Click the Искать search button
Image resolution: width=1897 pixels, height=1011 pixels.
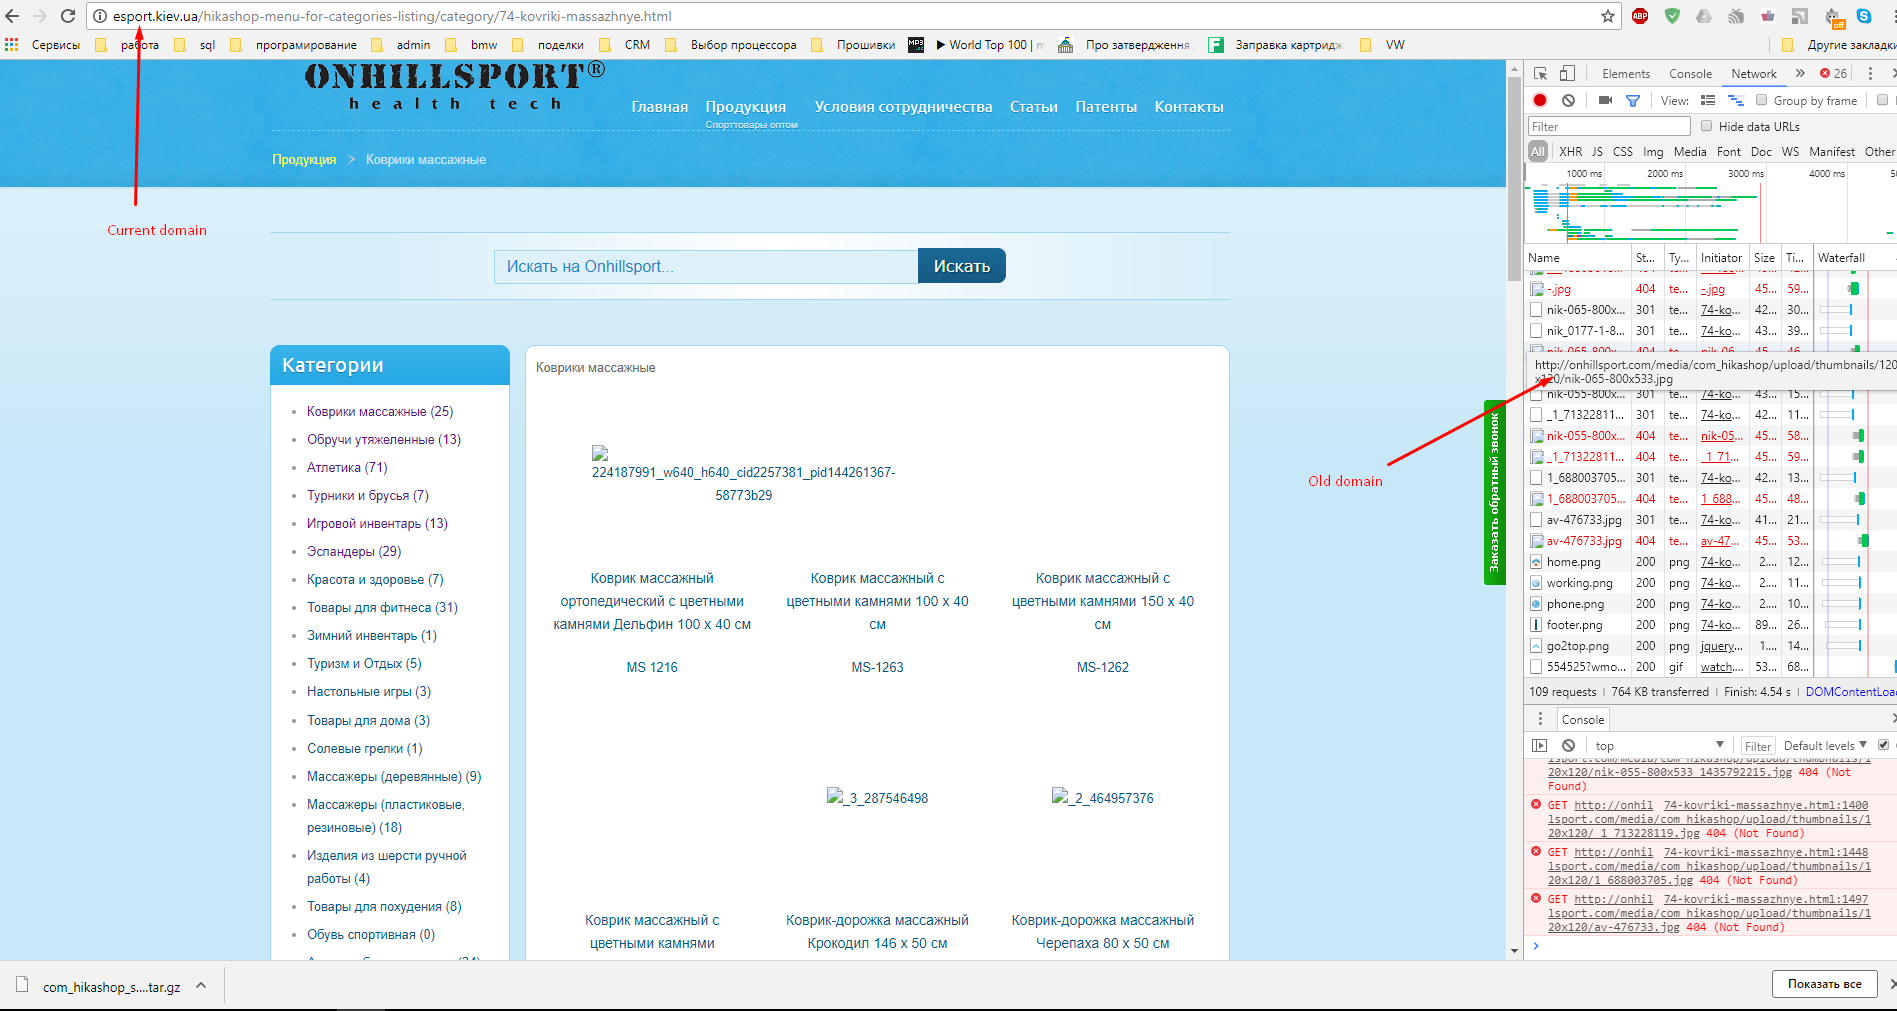[x=961, y=266]
